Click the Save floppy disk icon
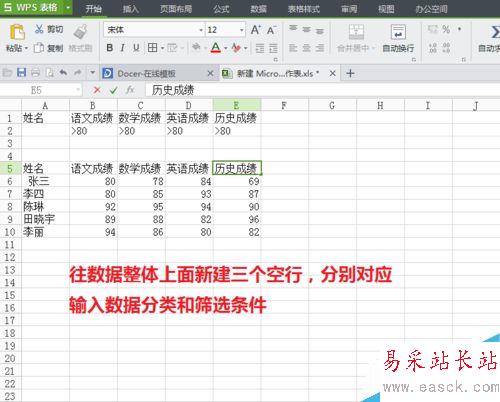The width and height of the screenshot is (500, 402). coord(21,73)
